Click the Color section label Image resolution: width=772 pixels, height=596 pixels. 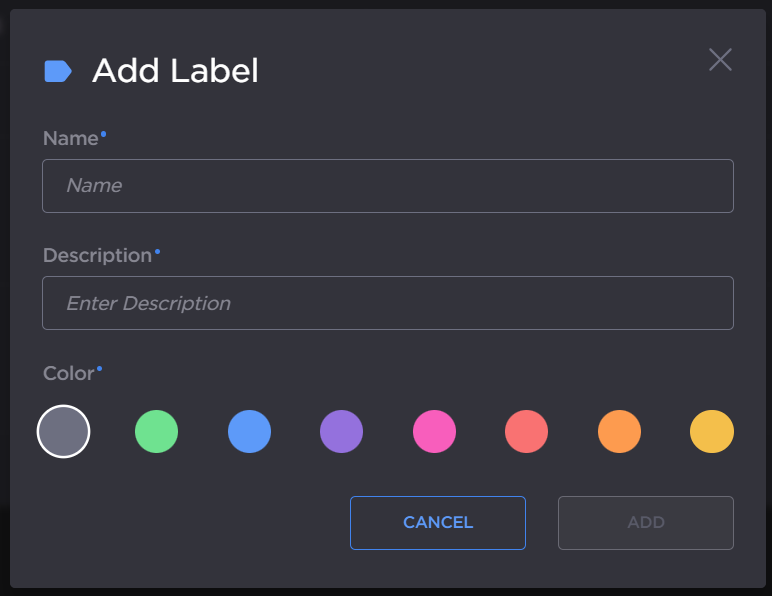coord(68,374)
